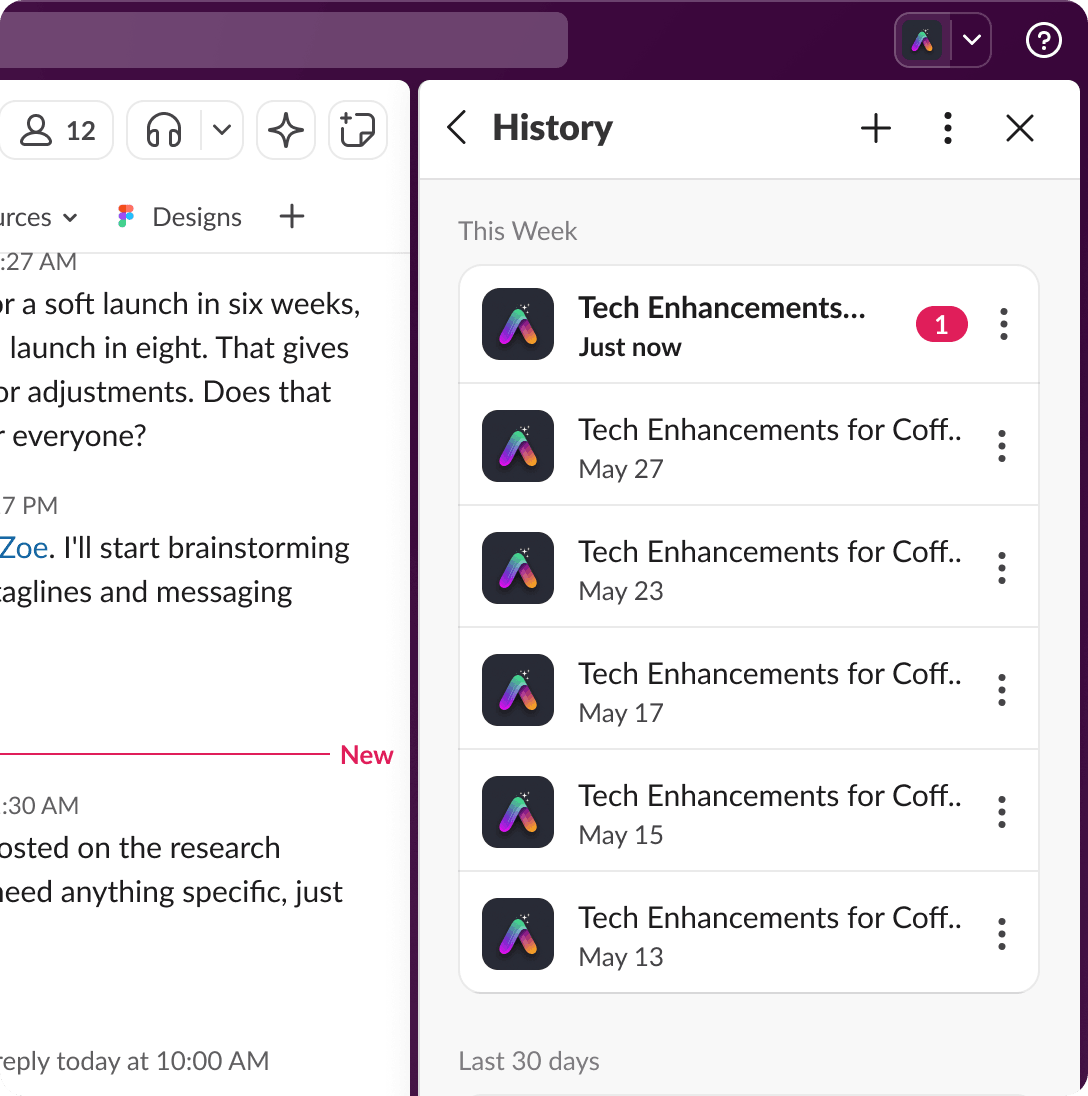Click the sparkle AI icon in channel header
1088x1096 pixels.
pyautogui.click(x=285, y=129)
